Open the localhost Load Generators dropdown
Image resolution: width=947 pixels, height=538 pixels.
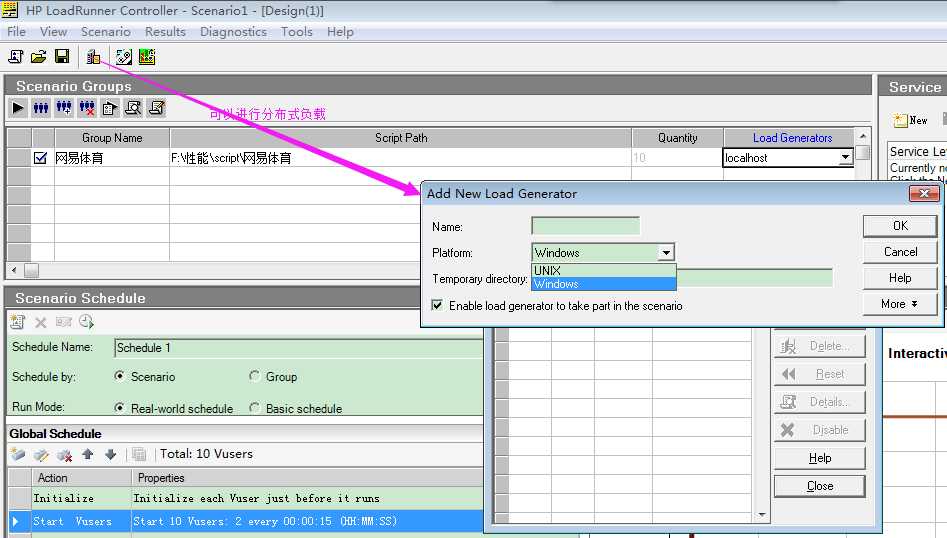click(846, 158)
